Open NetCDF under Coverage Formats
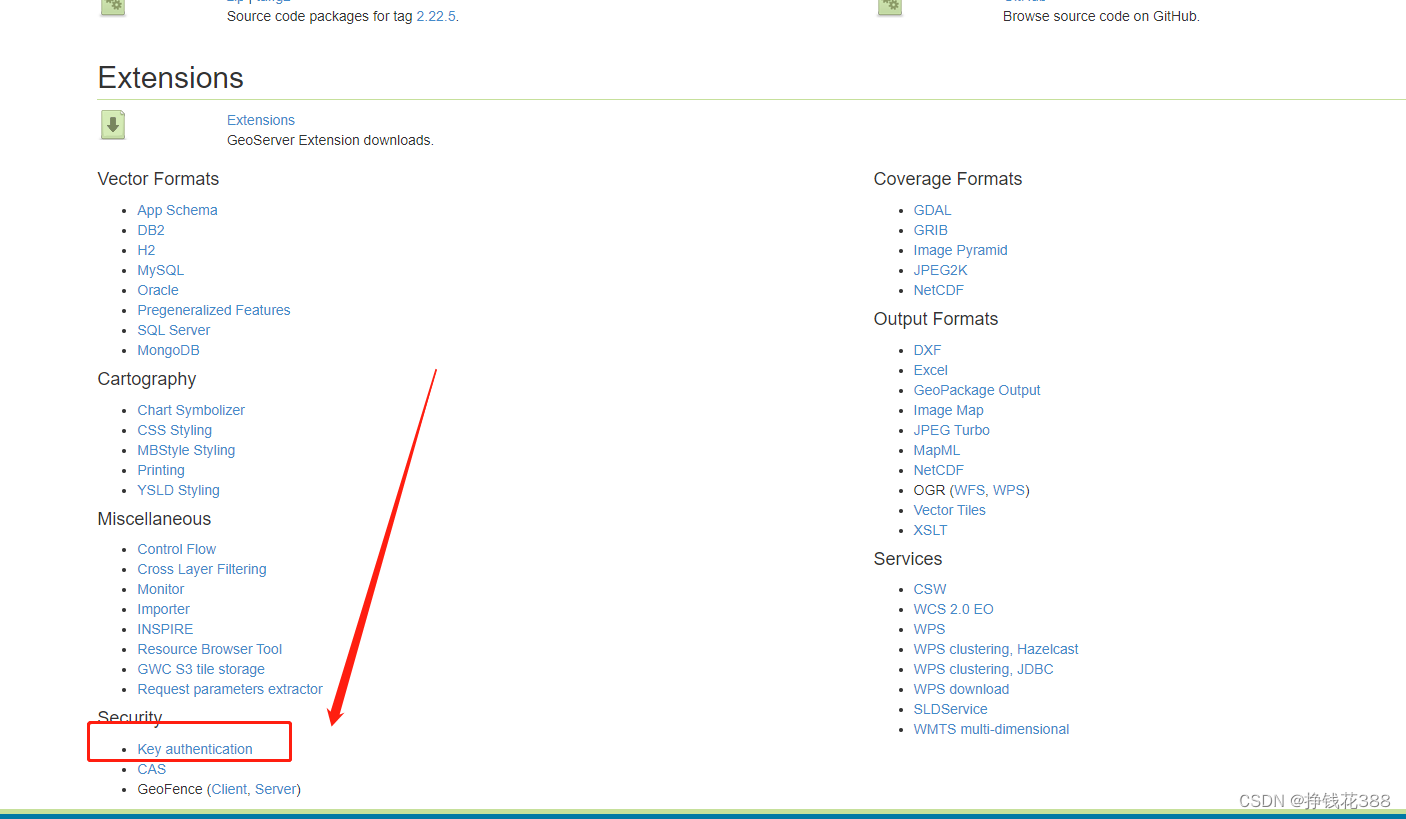Image resolution: width=1406 pixels, height=819 pixels. (938, 290)
